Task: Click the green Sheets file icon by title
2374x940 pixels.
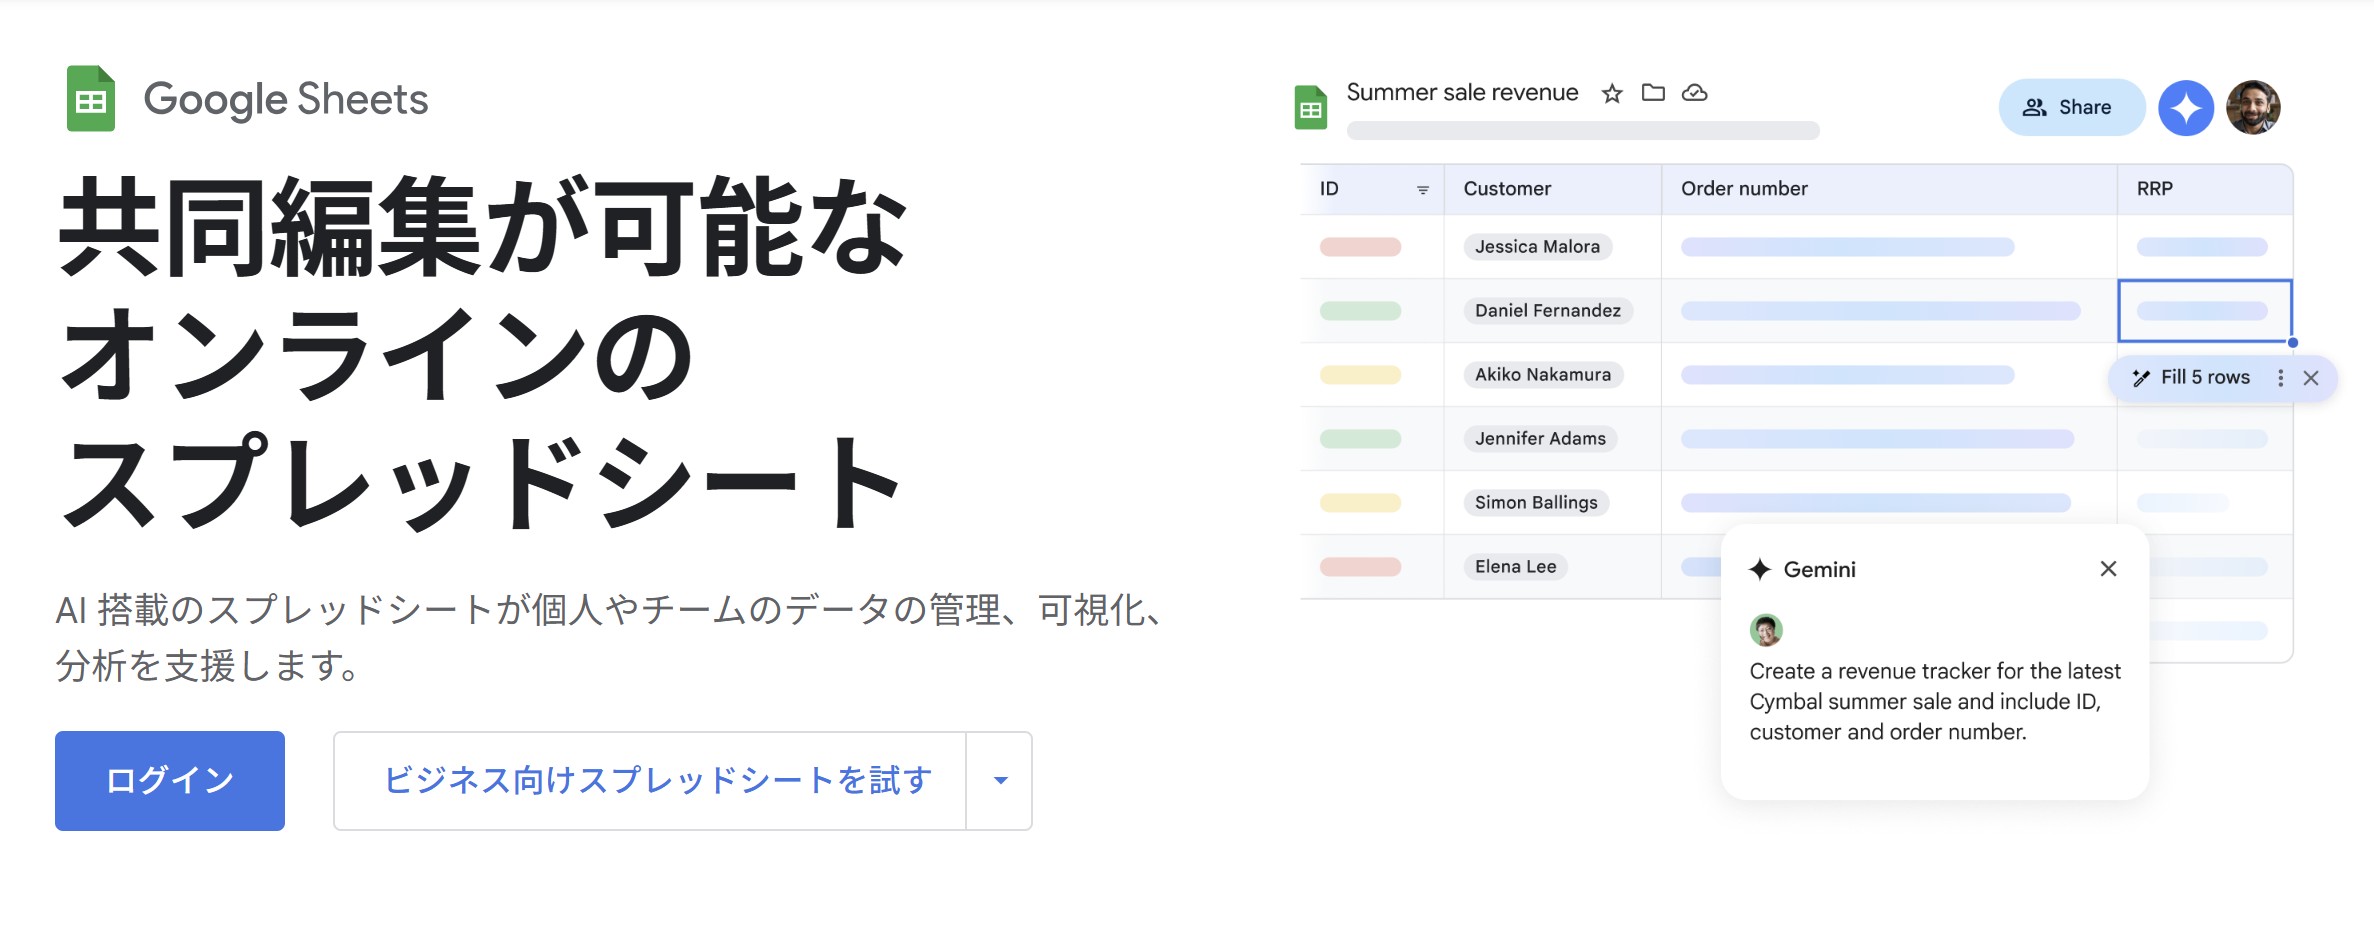Action: (1310, 108)
